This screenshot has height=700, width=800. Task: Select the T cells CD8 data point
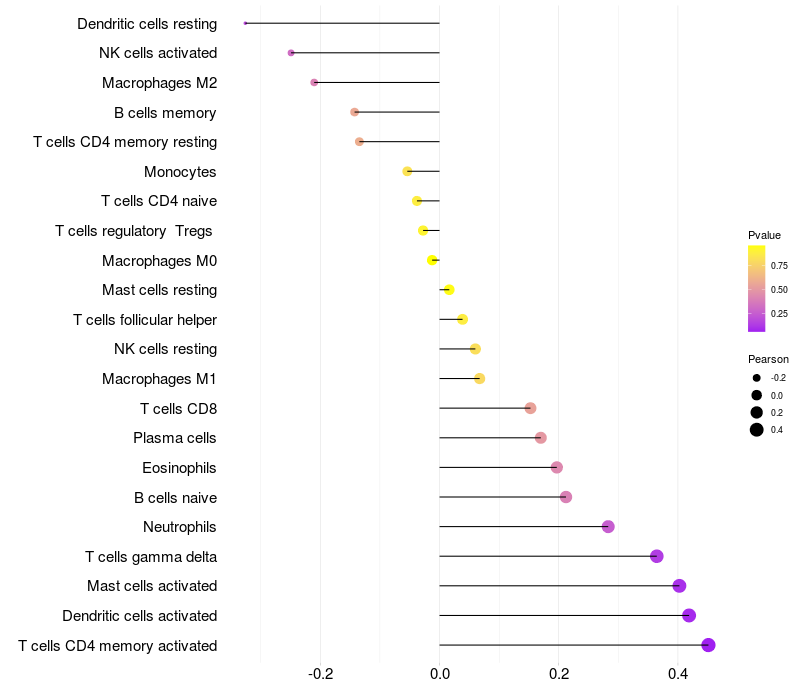530,408
